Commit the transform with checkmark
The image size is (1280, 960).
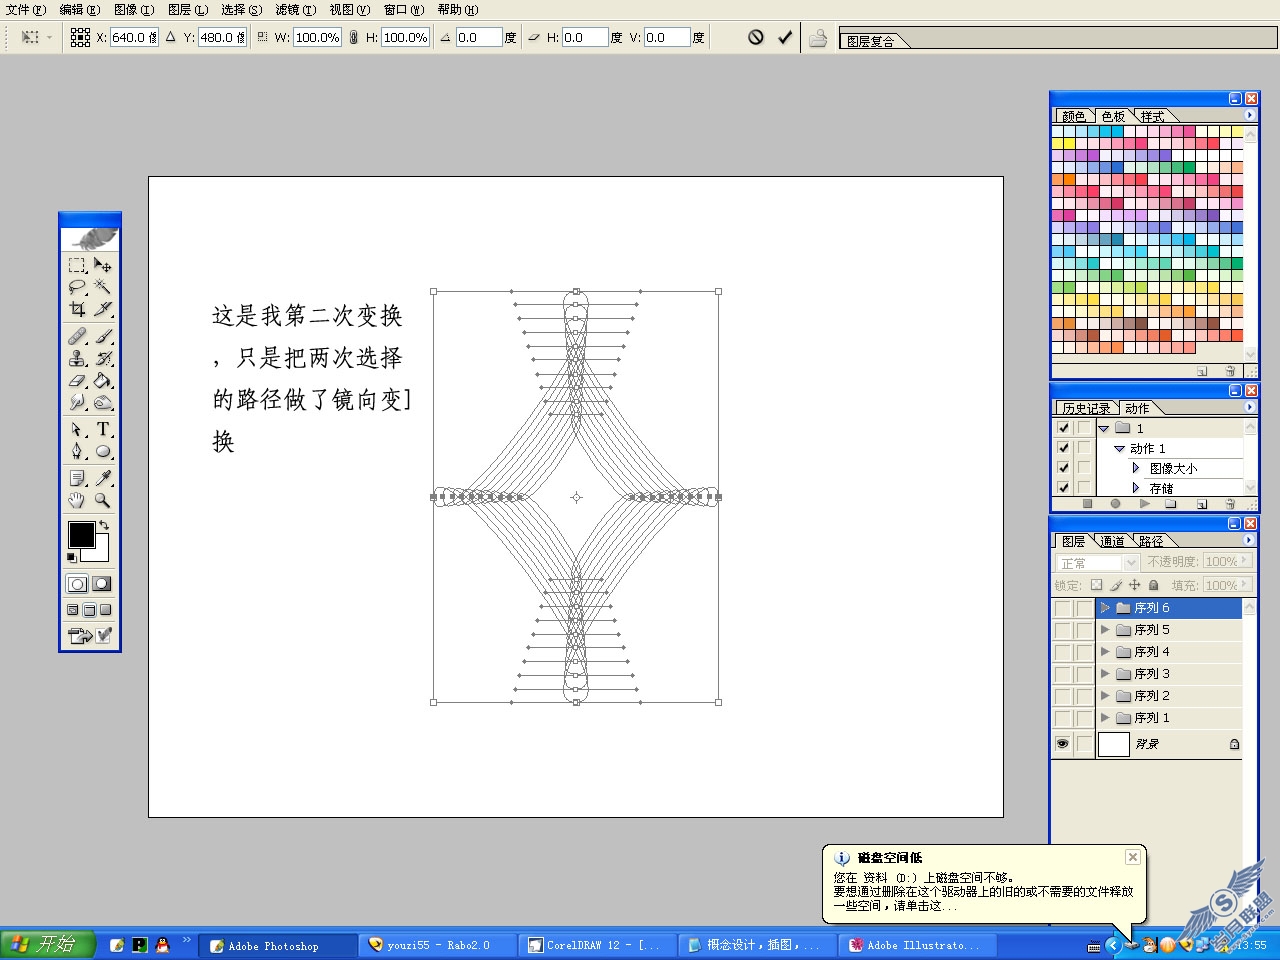pos(785,37)
